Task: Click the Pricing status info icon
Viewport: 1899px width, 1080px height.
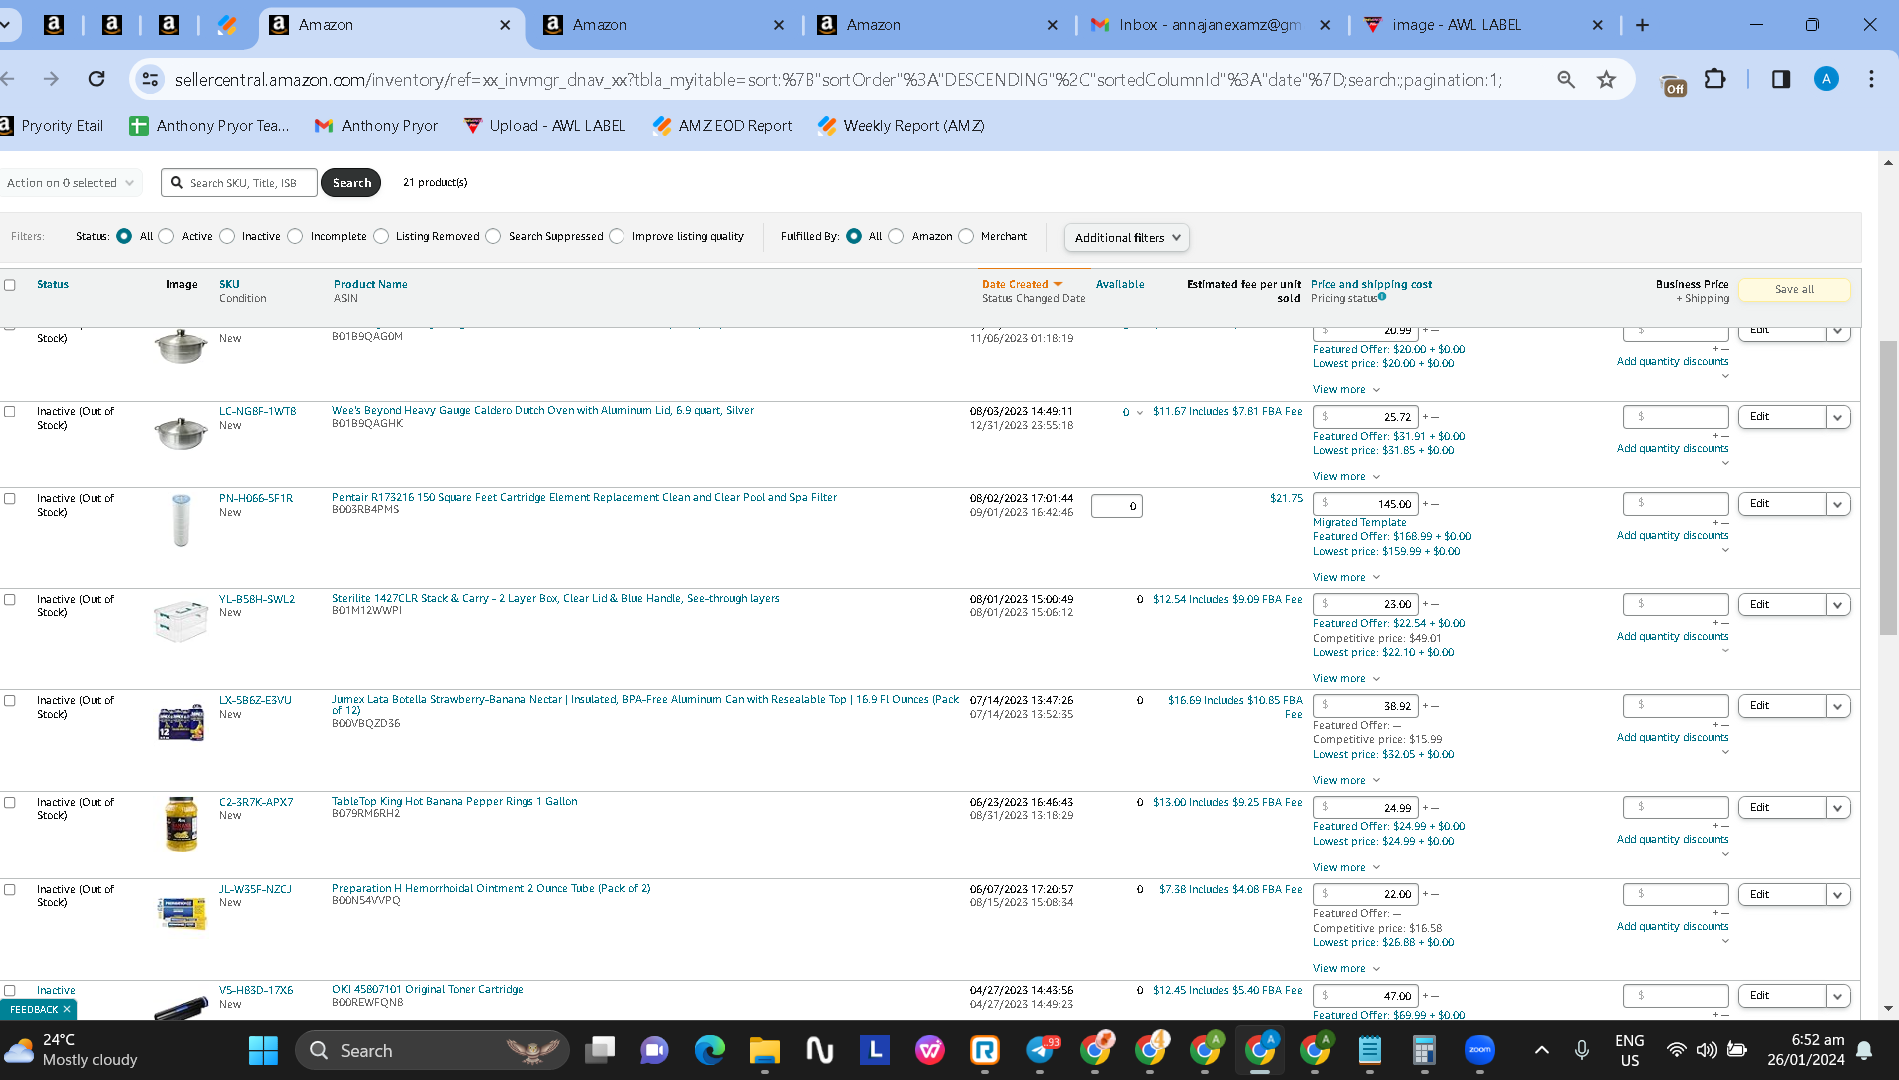Action: pyautogui.click(x=1382, y=296)
